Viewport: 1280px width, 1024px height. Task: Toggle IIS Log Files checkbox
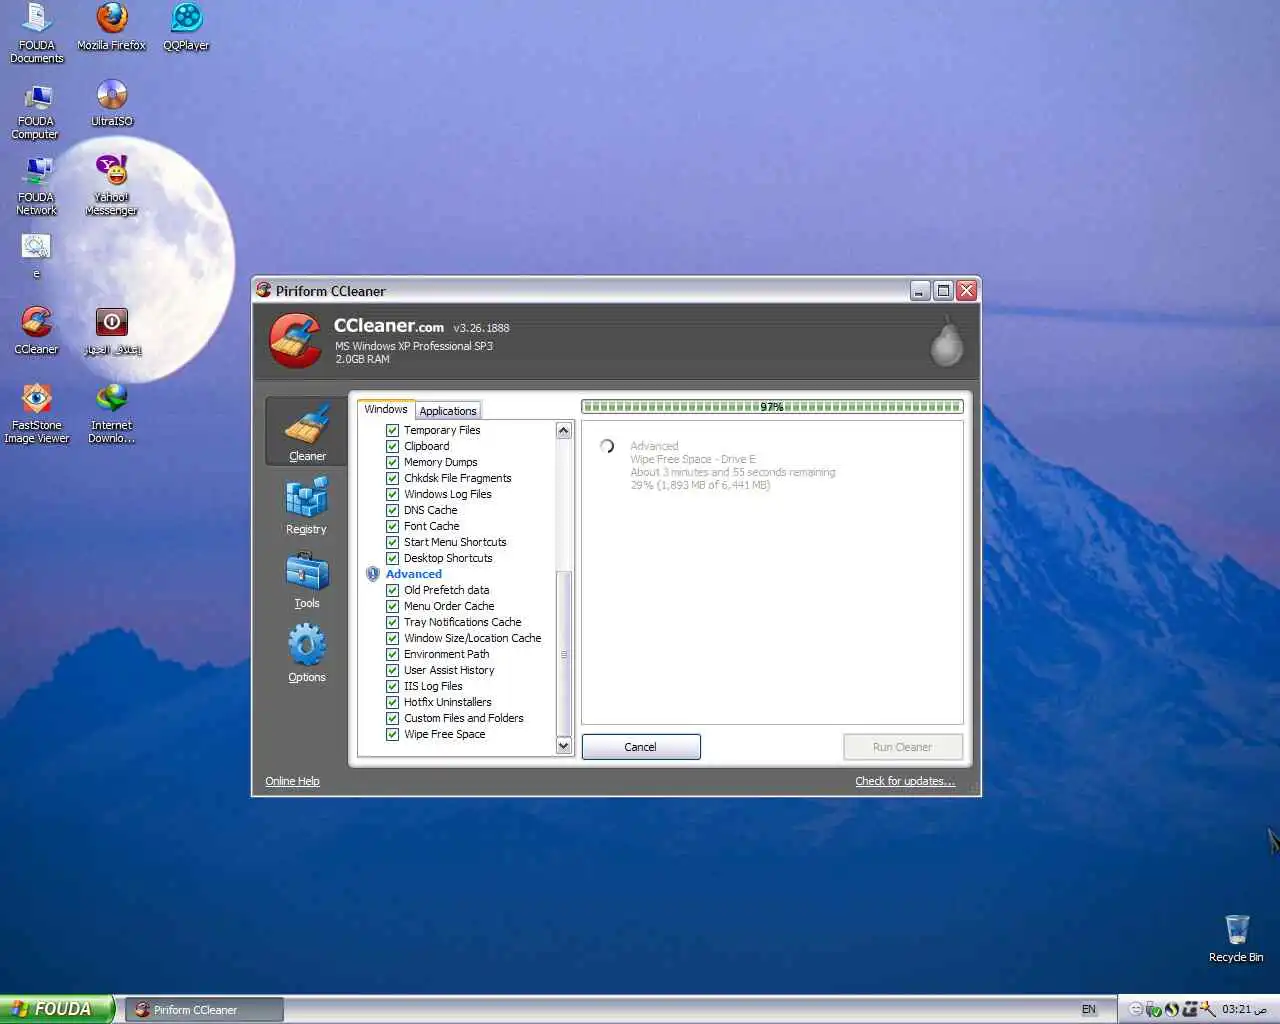click(x=393, y=686)
